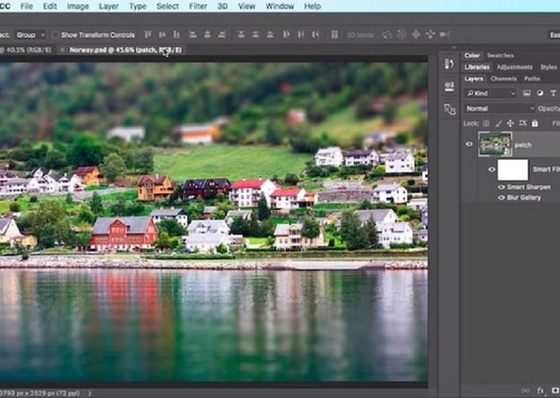560x398 pixels.
Task: Open the Normal blend mode dropdown
Action: (x=499, y=109)
